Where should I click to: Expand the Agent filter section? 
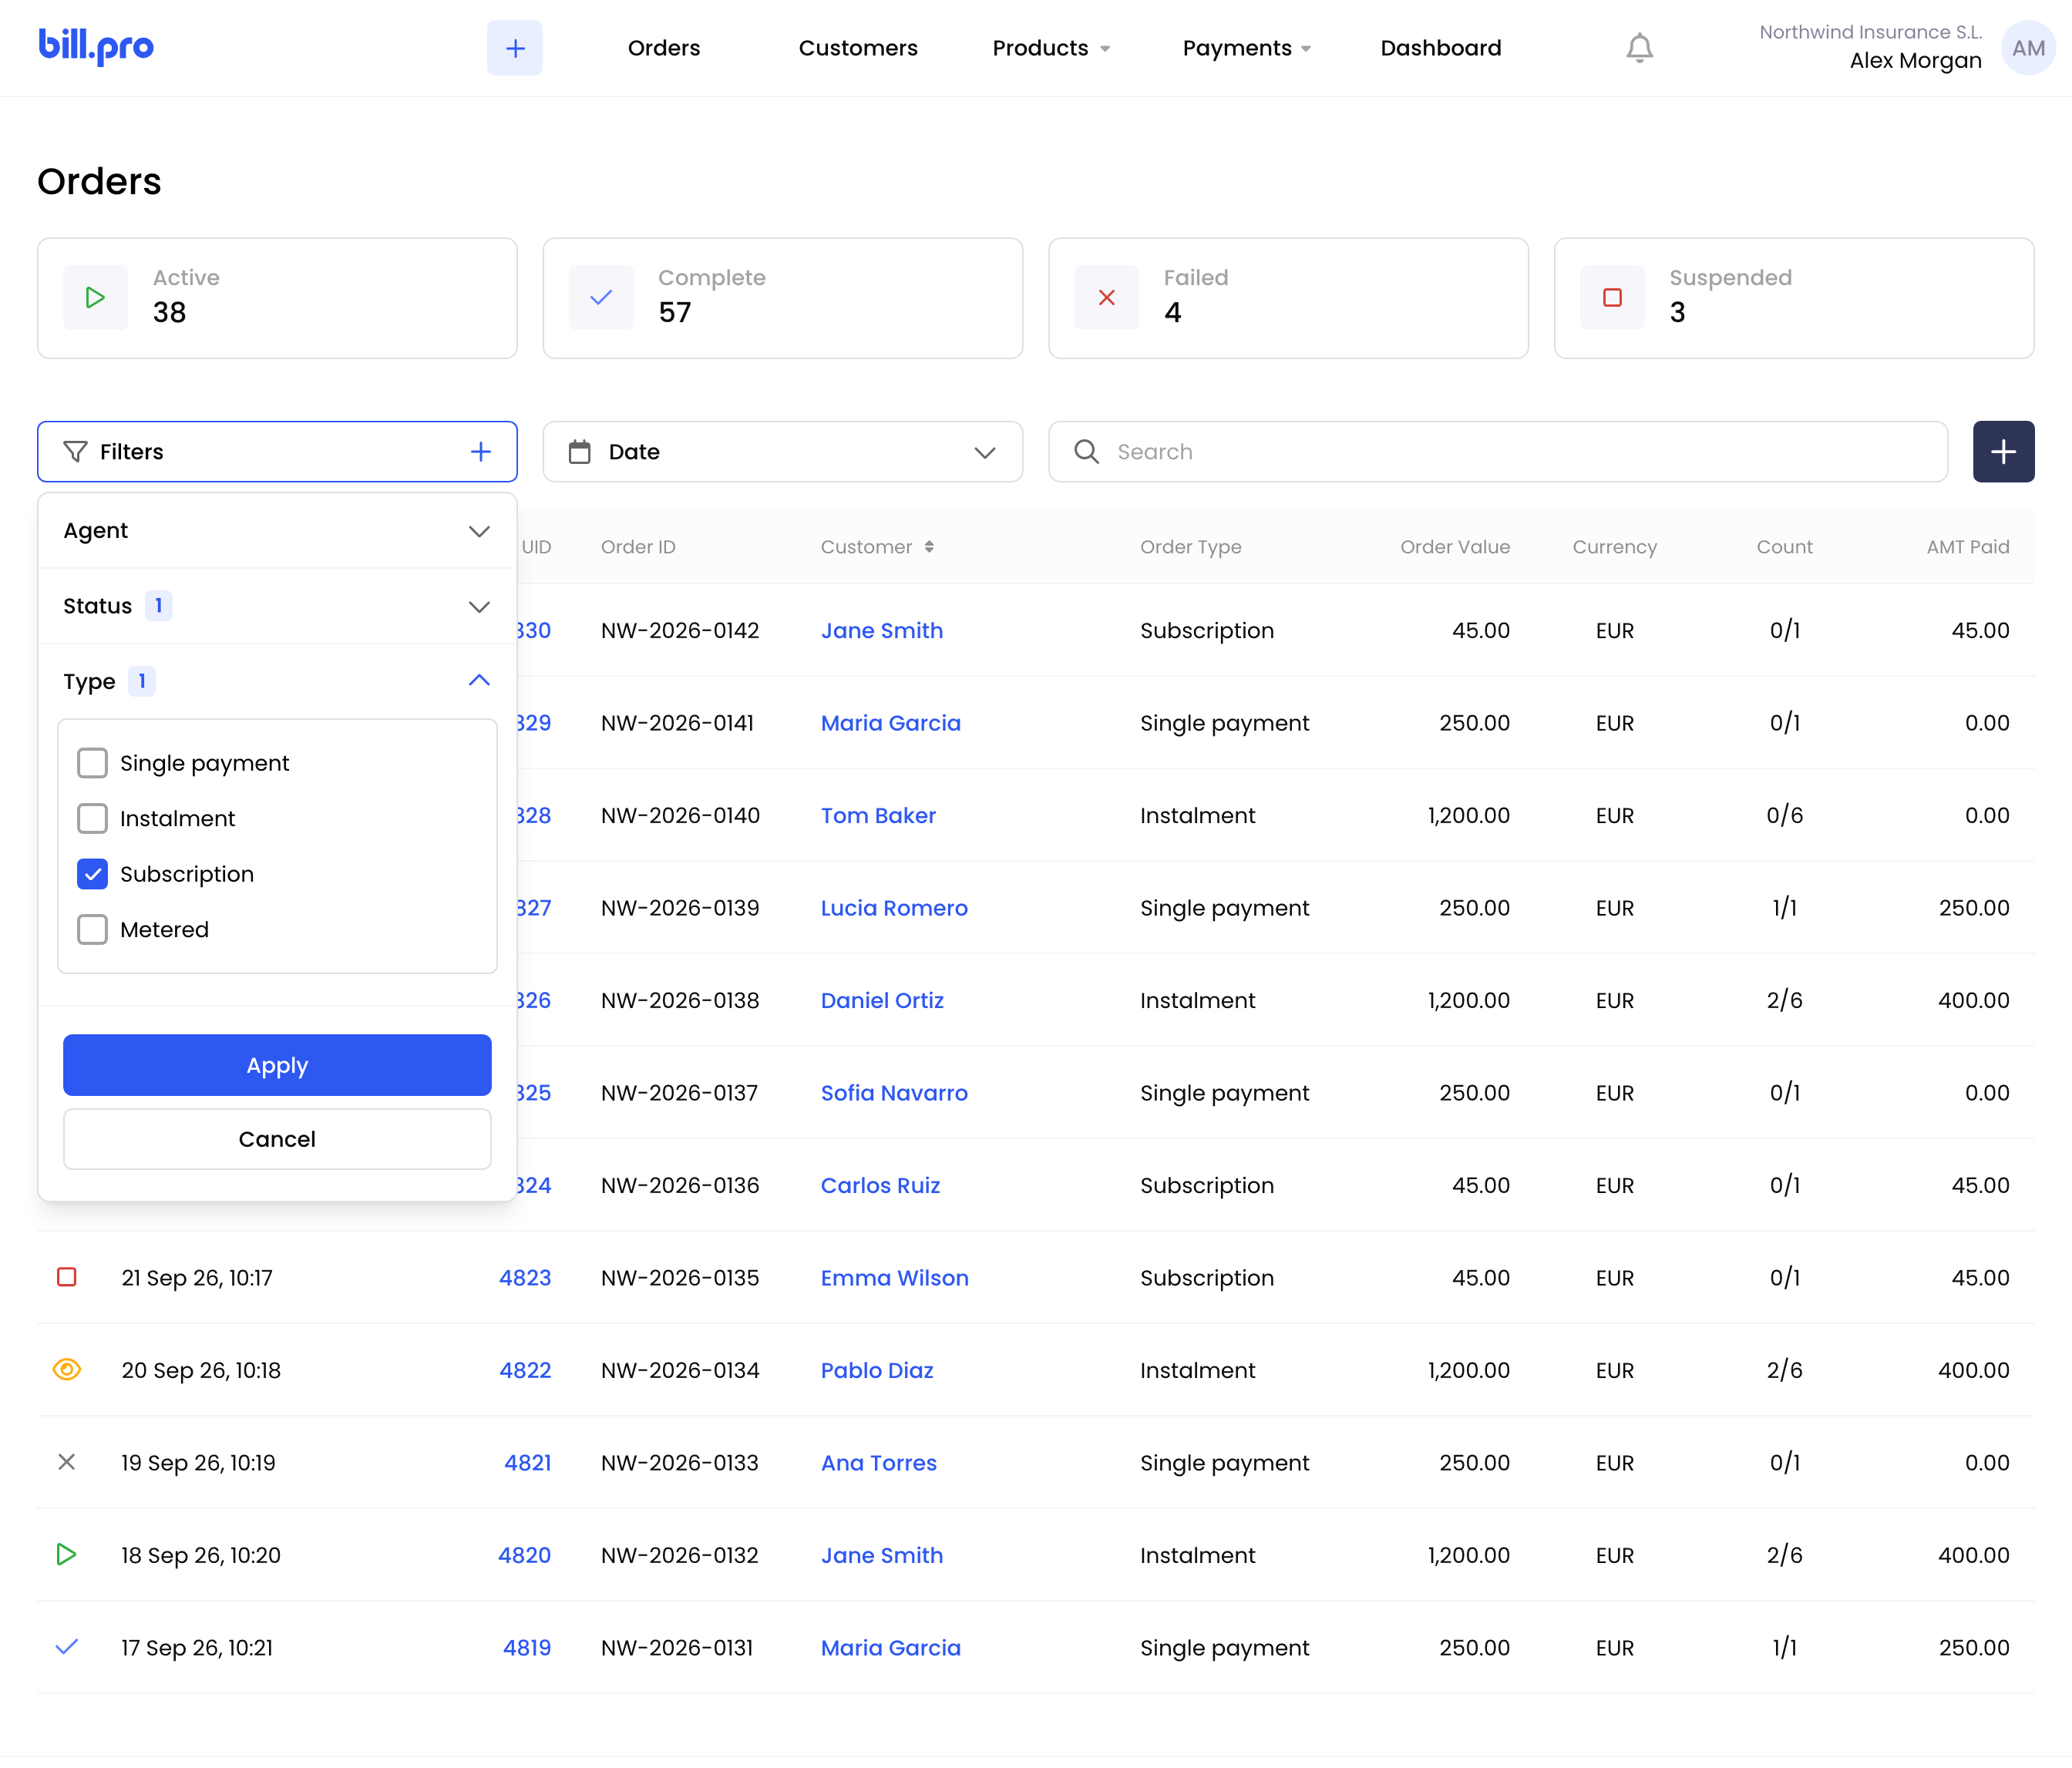(x=277, y=531)
